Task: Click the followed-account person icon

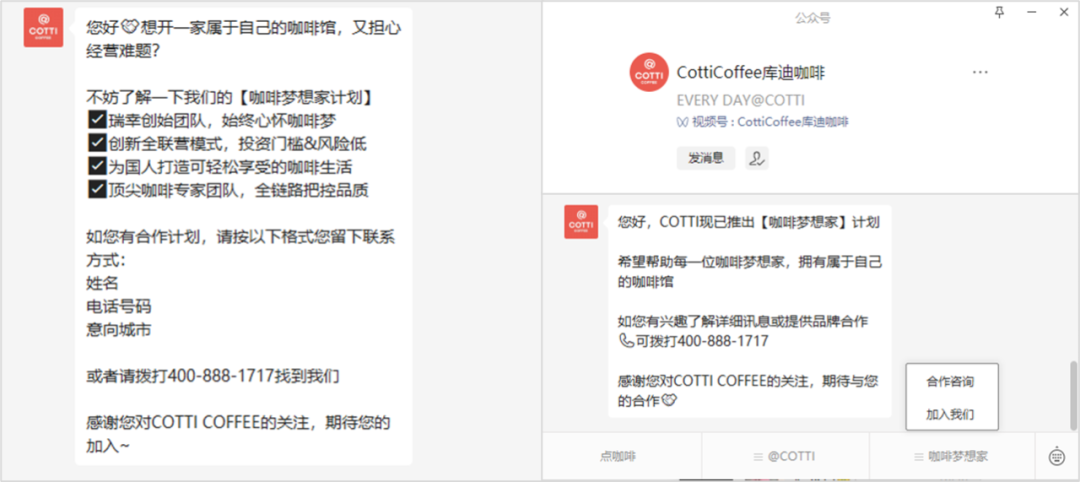Action: (756, 158)
